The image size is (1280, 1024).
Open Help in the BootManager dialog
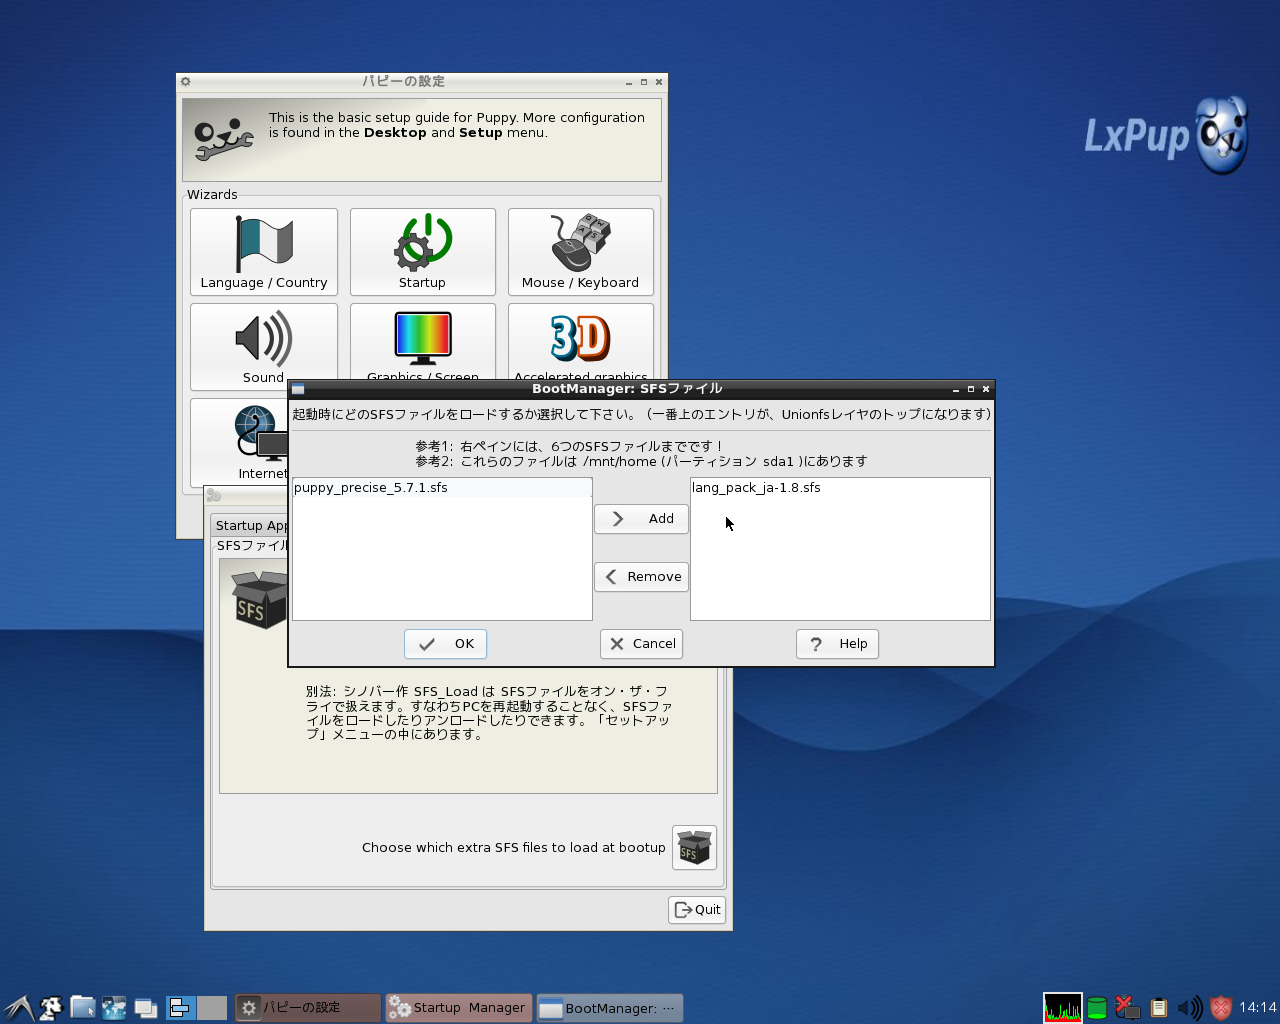click(x=837, y=644)
